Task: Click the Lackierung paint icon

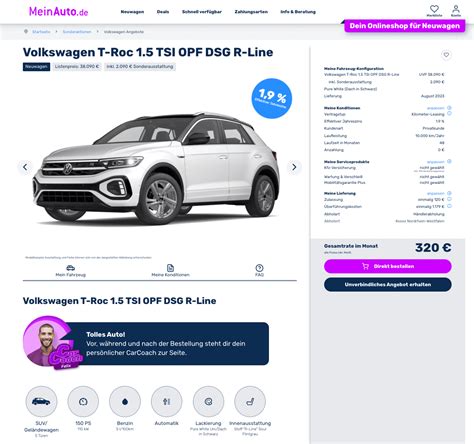Action: 208,402
